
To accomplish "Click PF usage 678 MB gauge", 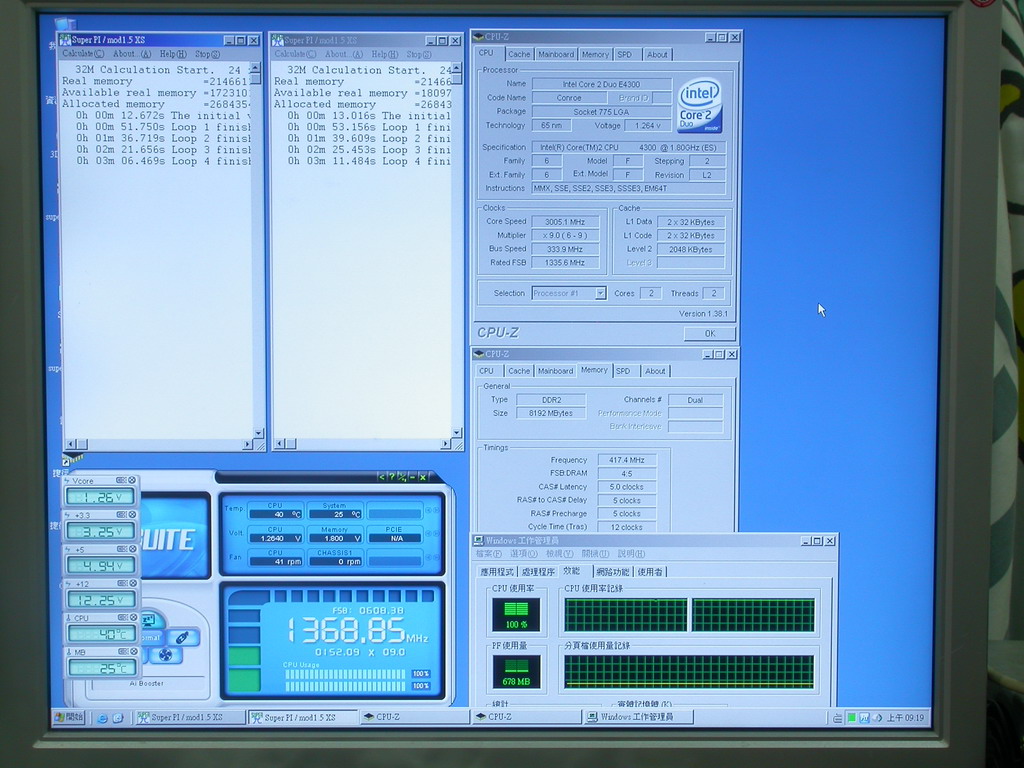I will coord(516,673).
